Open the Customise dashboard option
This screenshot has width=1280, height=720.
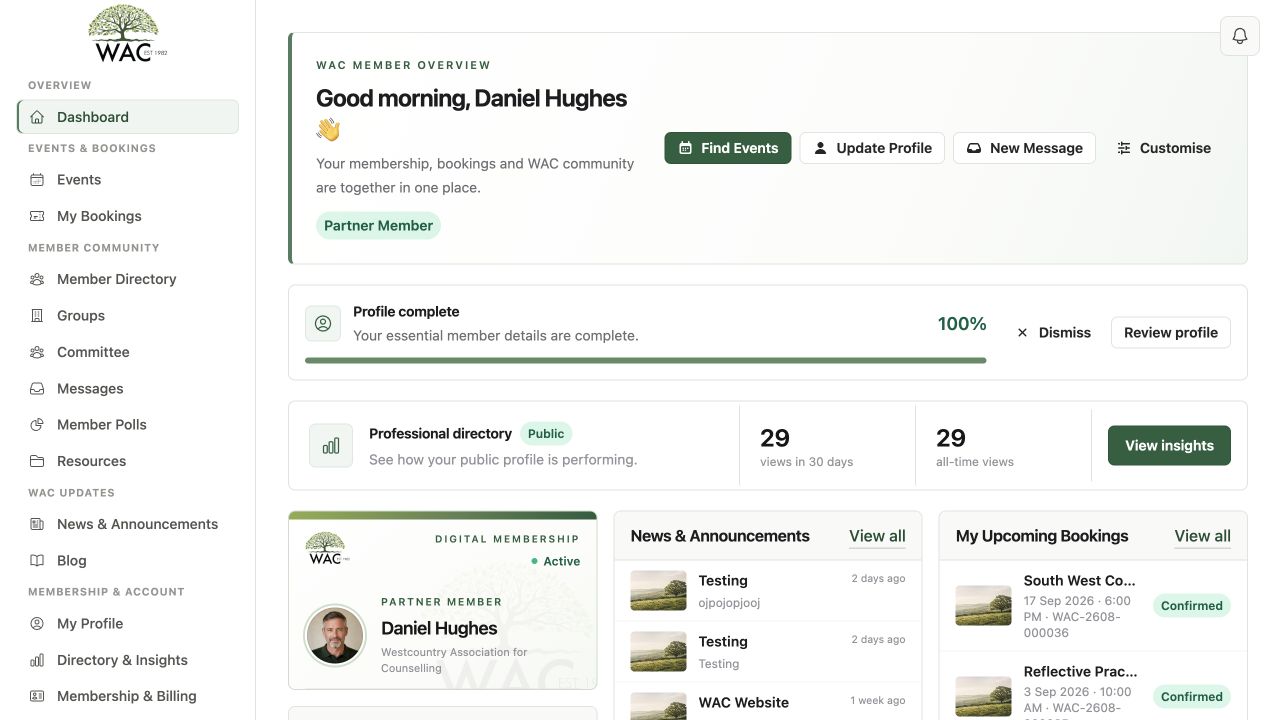1164,148
